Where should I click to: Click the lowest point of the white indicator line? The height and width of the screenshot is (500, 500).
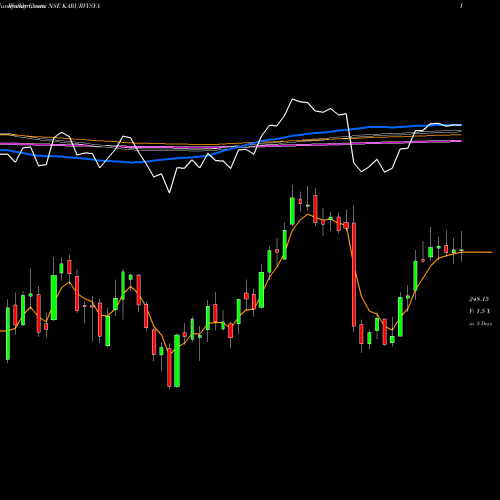169,192
